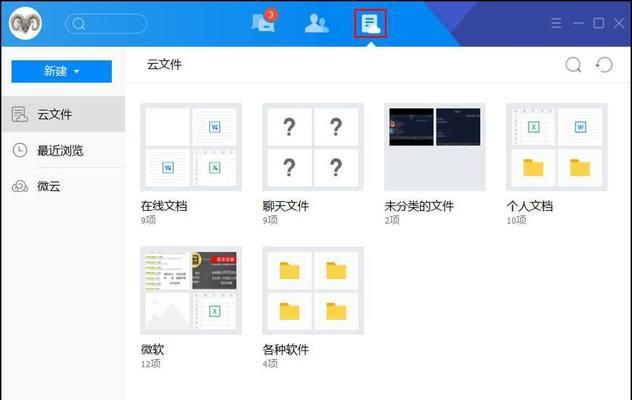The image size is (632, 400).
Task: Open the 未分类的文件 folder thumbnail
Action: pos(434,147)
